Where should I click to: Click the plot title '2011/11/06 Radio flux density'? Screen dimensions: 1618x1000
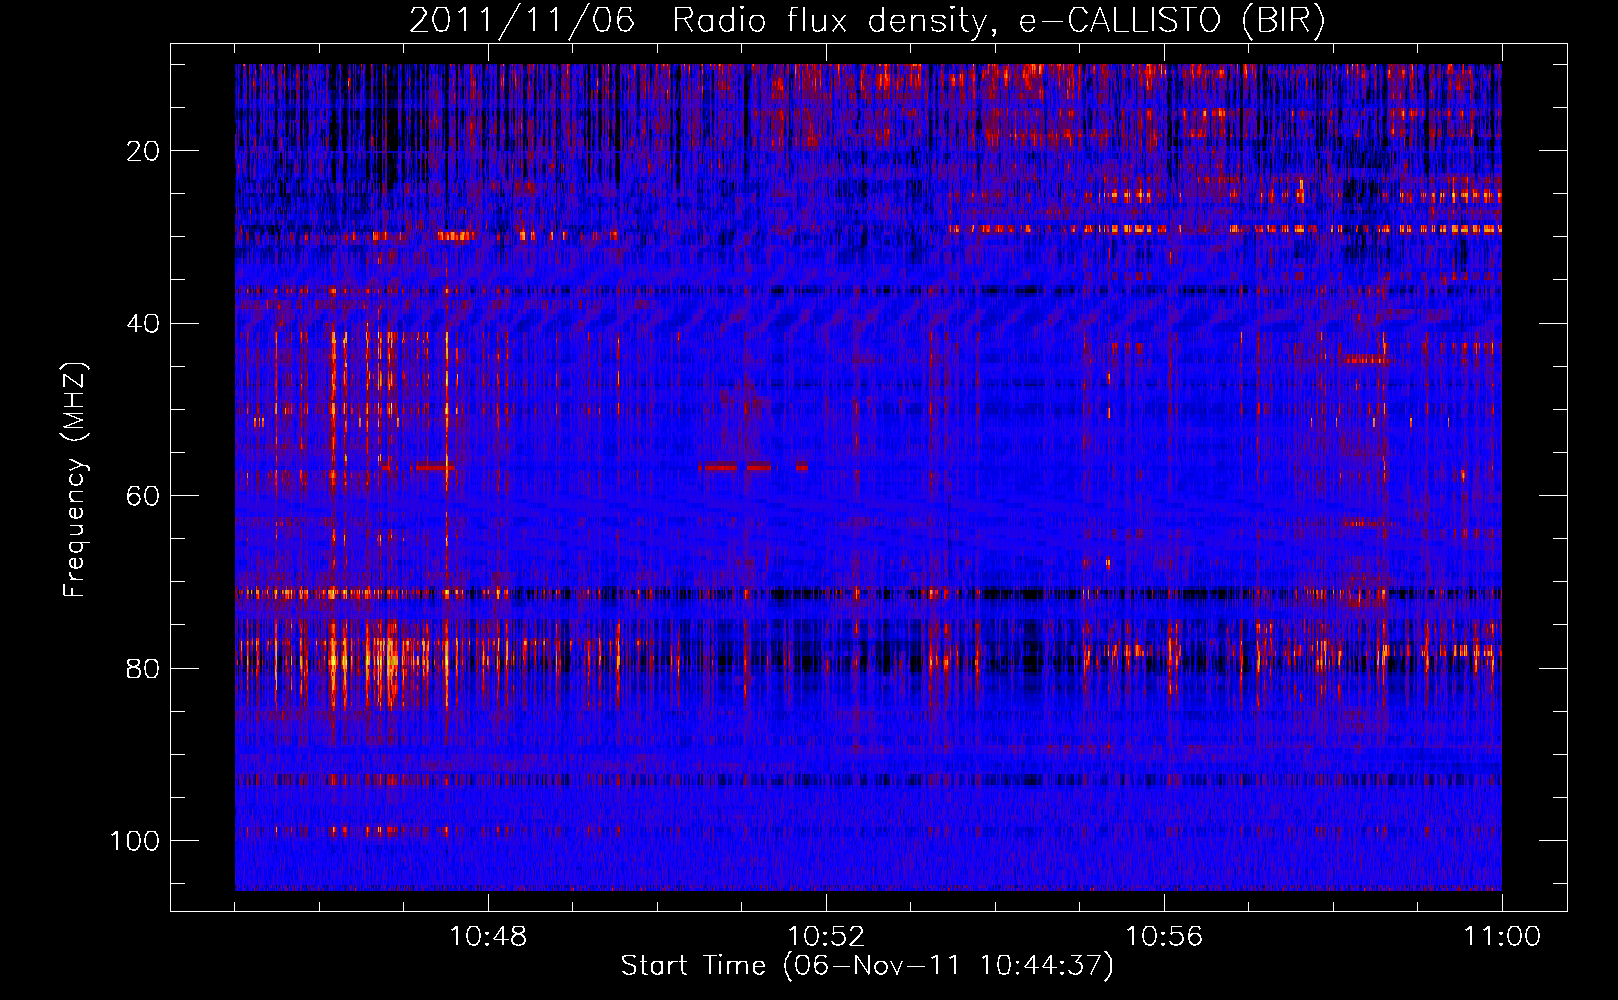(867, 20)
